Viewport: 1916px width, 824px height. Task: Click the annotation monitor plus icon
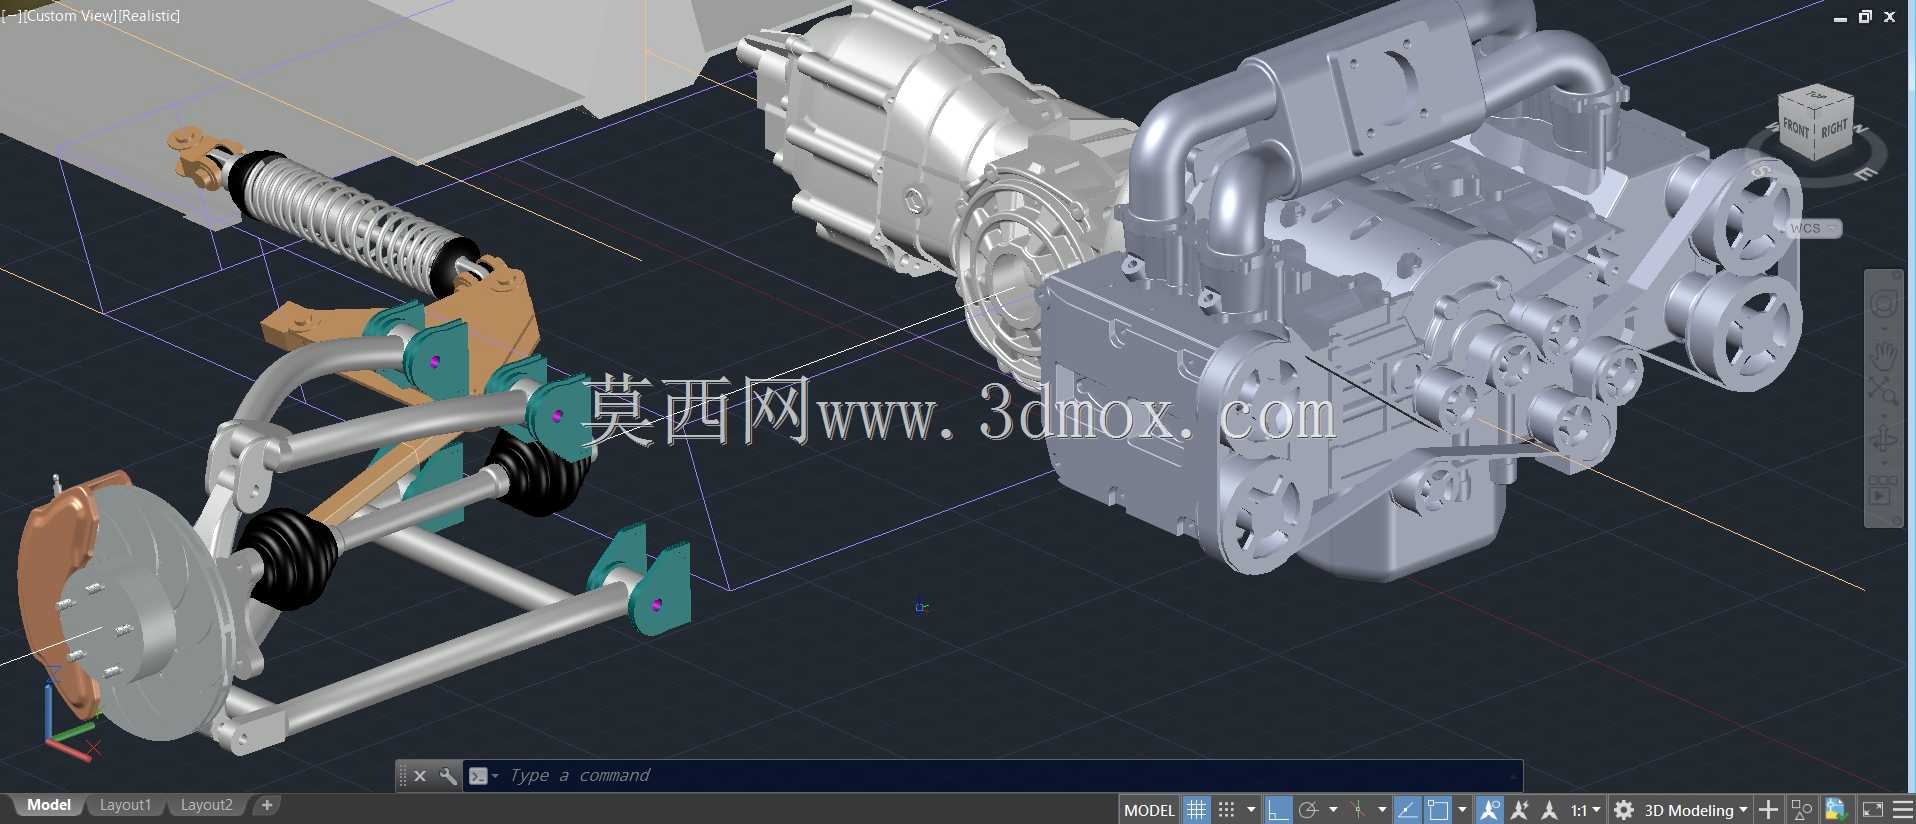coord(1769,810)
